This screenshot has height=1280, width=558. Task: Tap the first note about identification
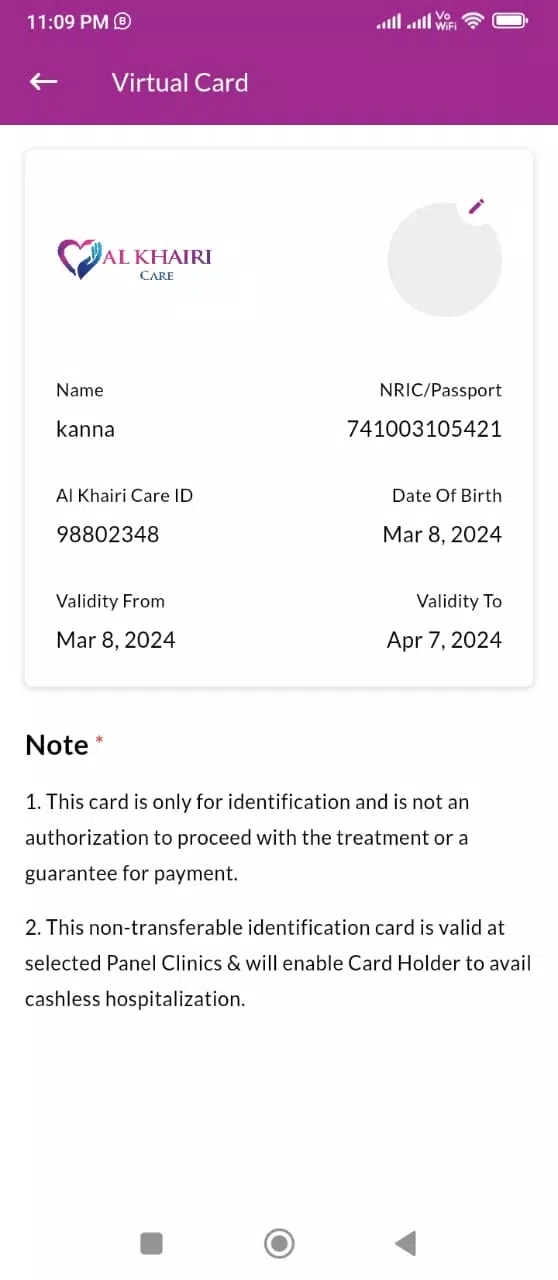(x=247, y=837)
